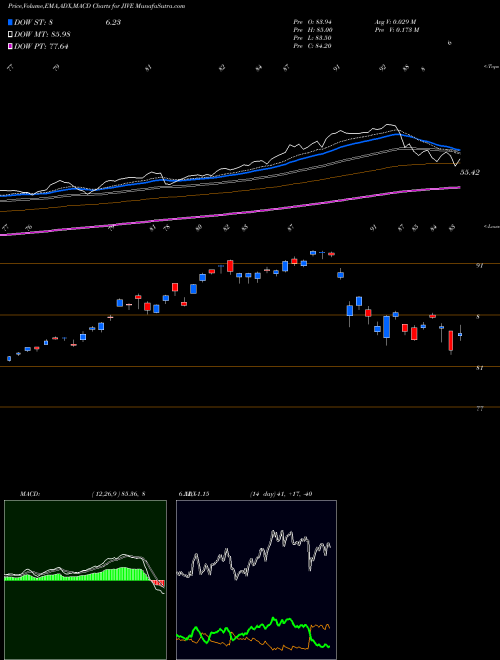Screen dimensions: 500x660
Task: Click the '81' price axis label
Action: [479, 368]
